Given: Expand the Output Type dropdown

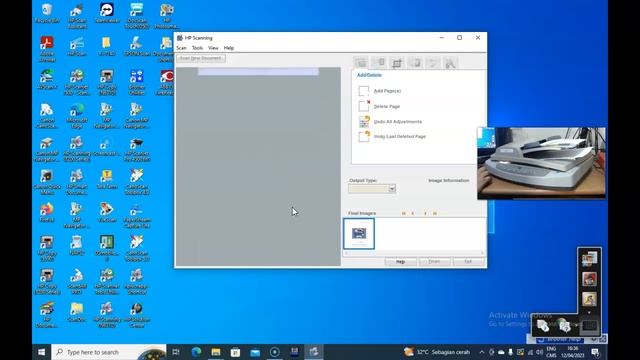Looking at the screenshot, I should coord(392,189).
